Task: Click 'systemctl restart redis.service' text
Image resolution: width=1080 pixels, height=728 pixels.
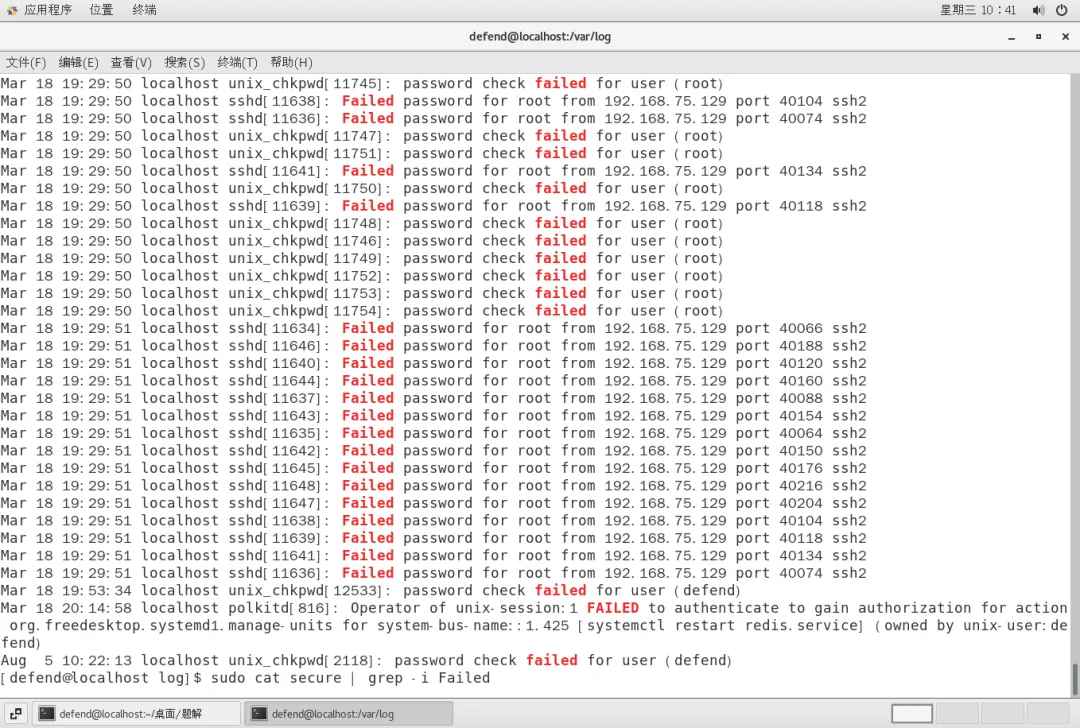Action: (x=720, y=625)
